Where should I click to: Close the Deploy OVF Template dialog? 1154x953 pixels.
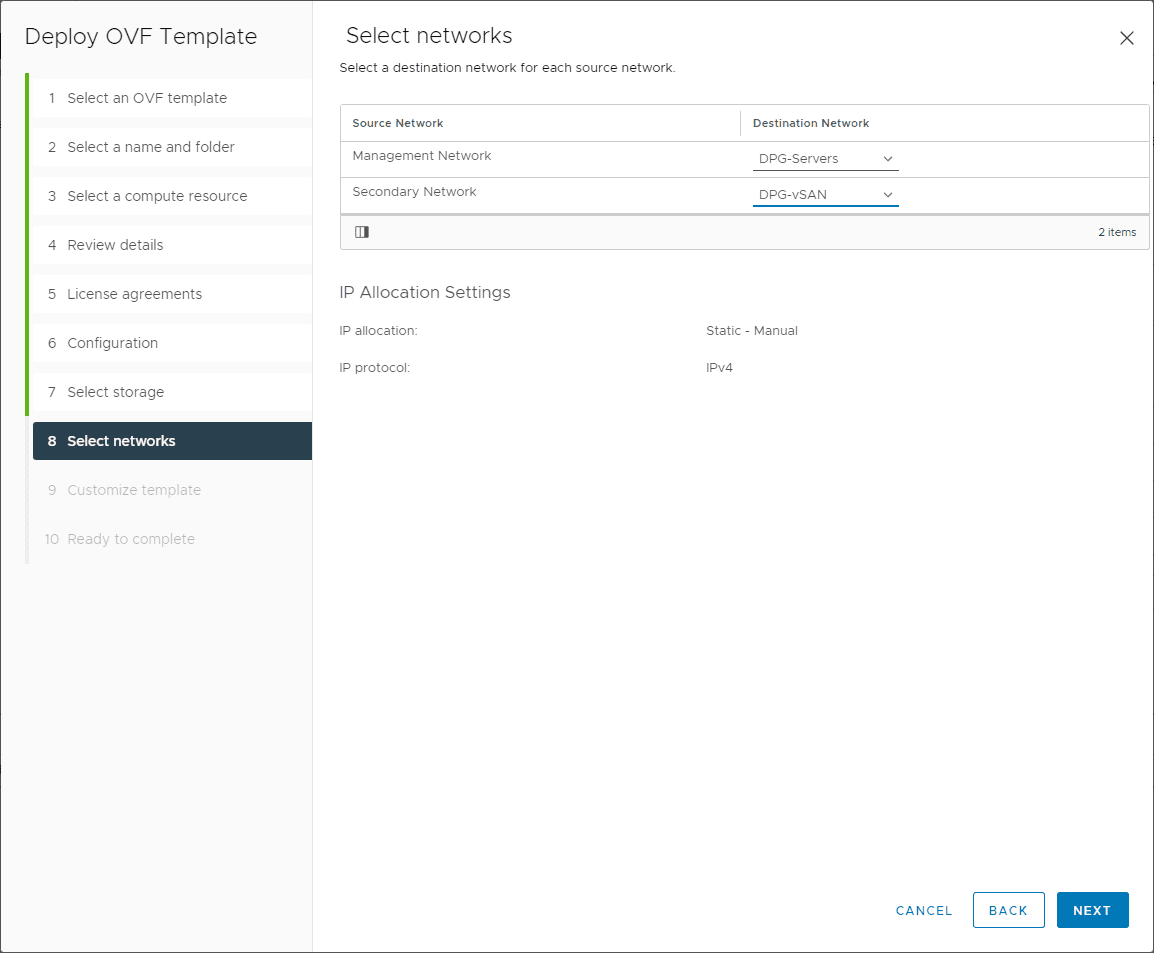click(1127, 39)
